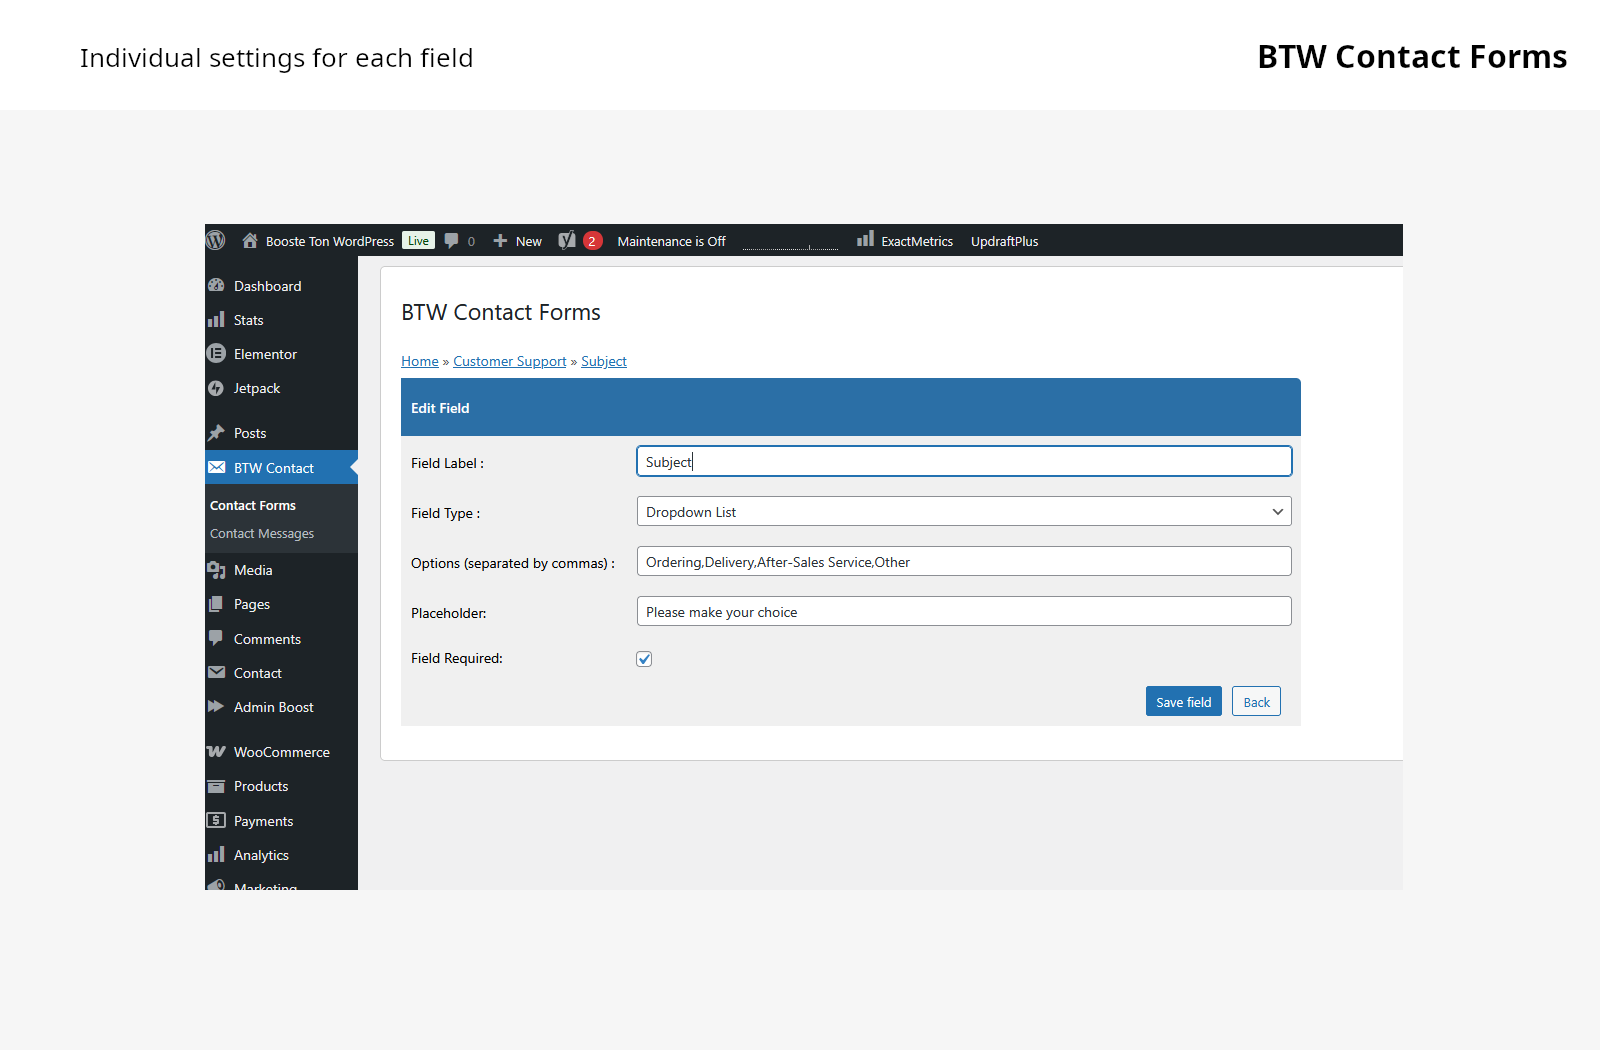
Task: Click the Jetpack icon in sidebar
Action: 216,388
